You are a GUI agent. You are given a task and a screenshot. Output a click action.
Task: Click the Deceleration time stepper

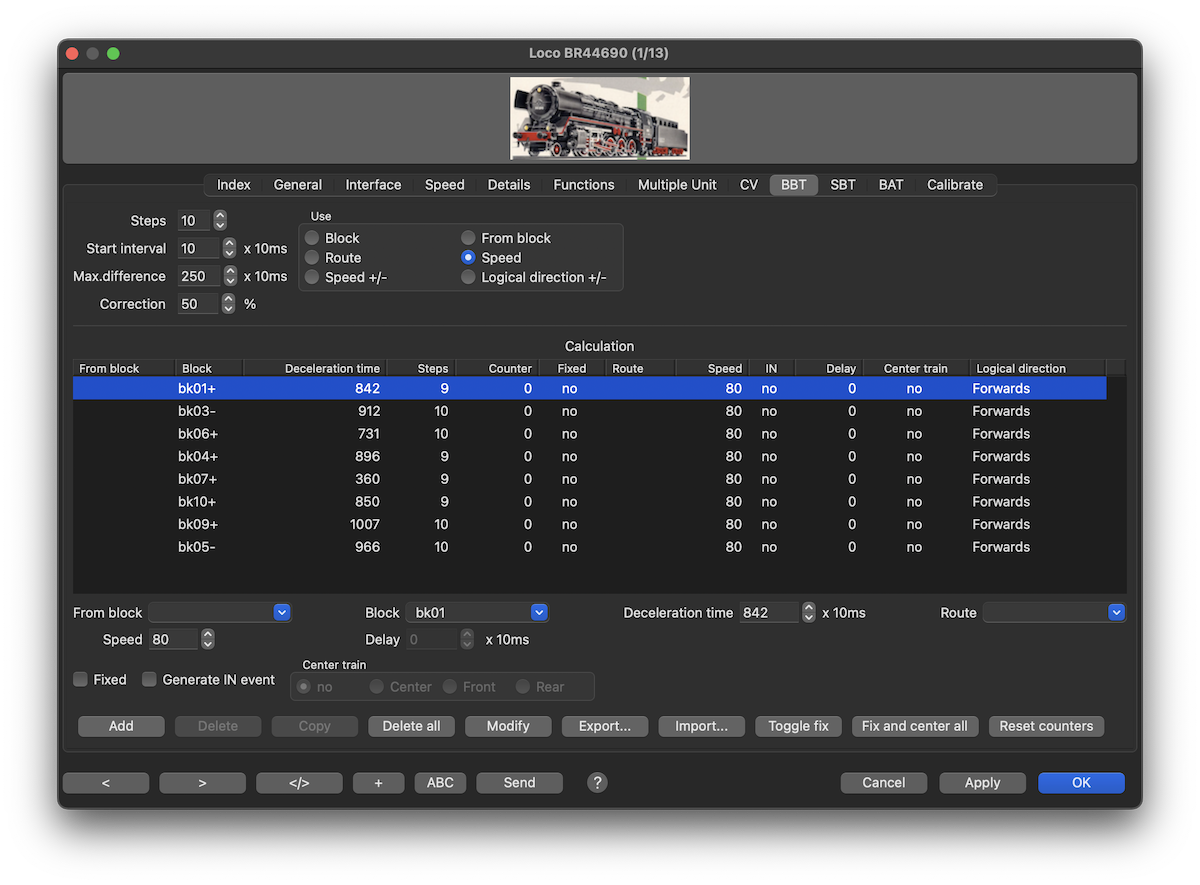808,613
